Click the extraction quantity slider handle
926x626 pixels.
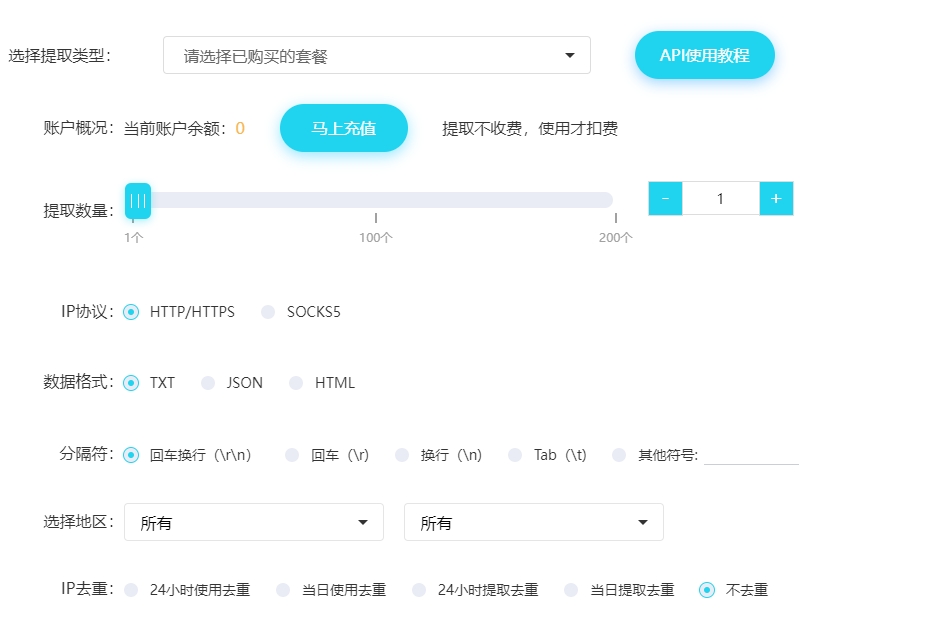[138, 201]
